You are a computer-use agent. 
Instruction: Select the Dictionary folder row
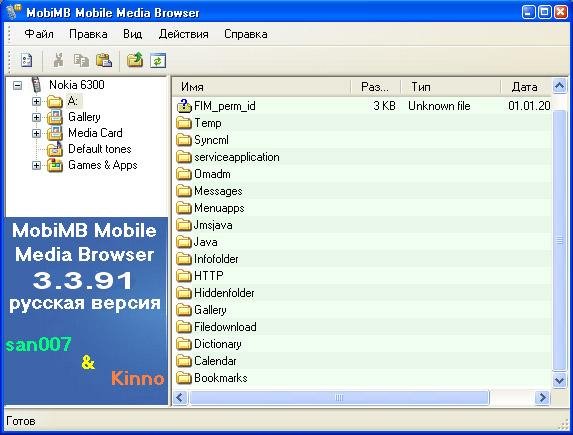pyautogui.click(x=362, y=344)
